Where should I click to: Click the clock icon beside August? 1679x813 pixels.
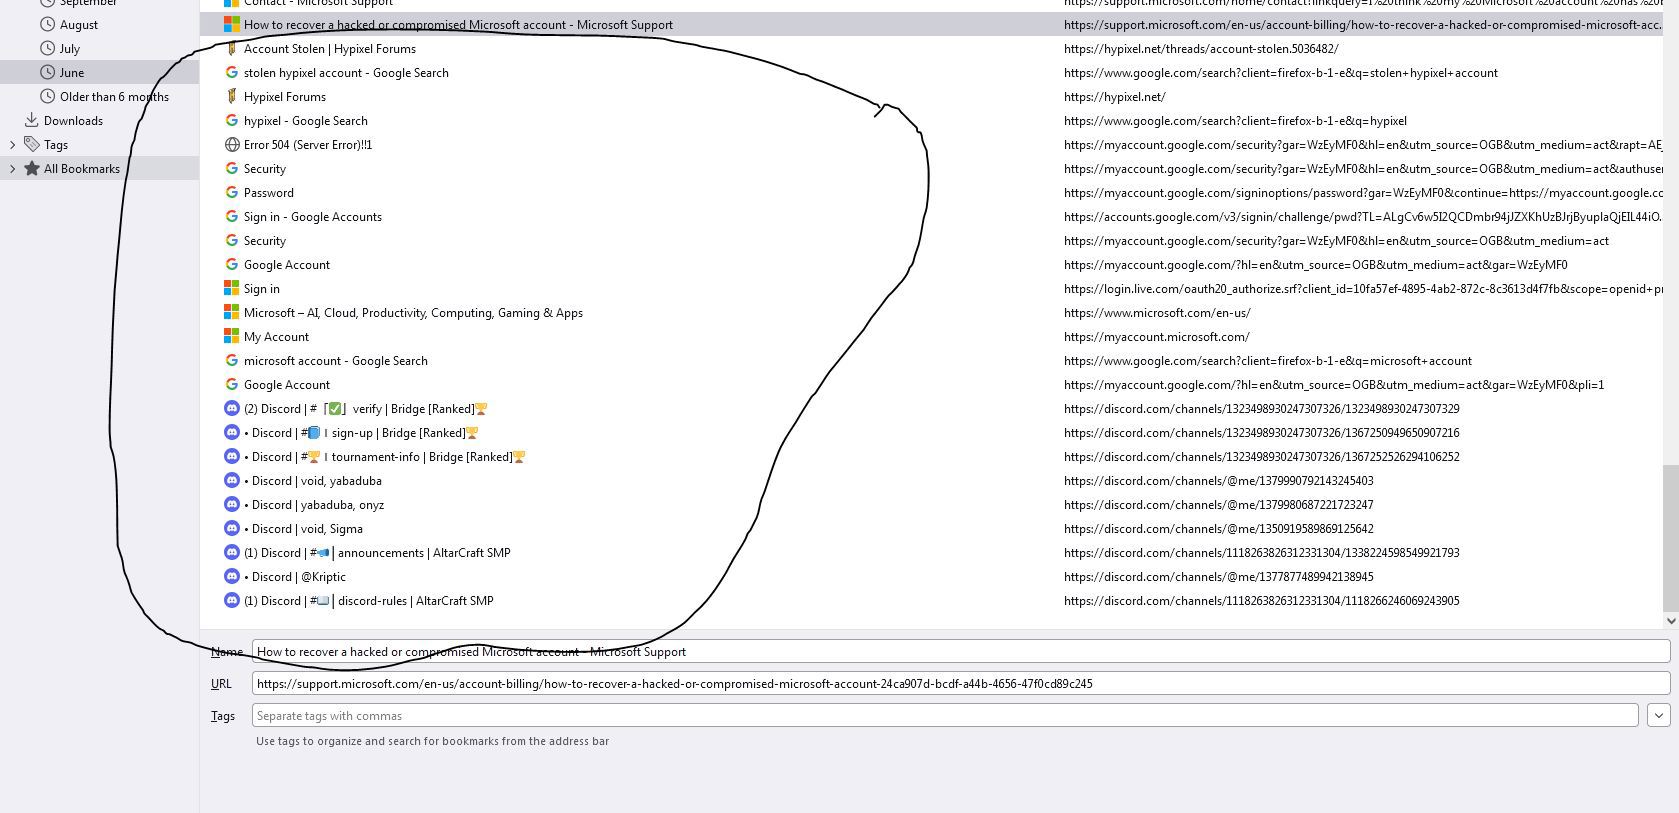(47, 24)
